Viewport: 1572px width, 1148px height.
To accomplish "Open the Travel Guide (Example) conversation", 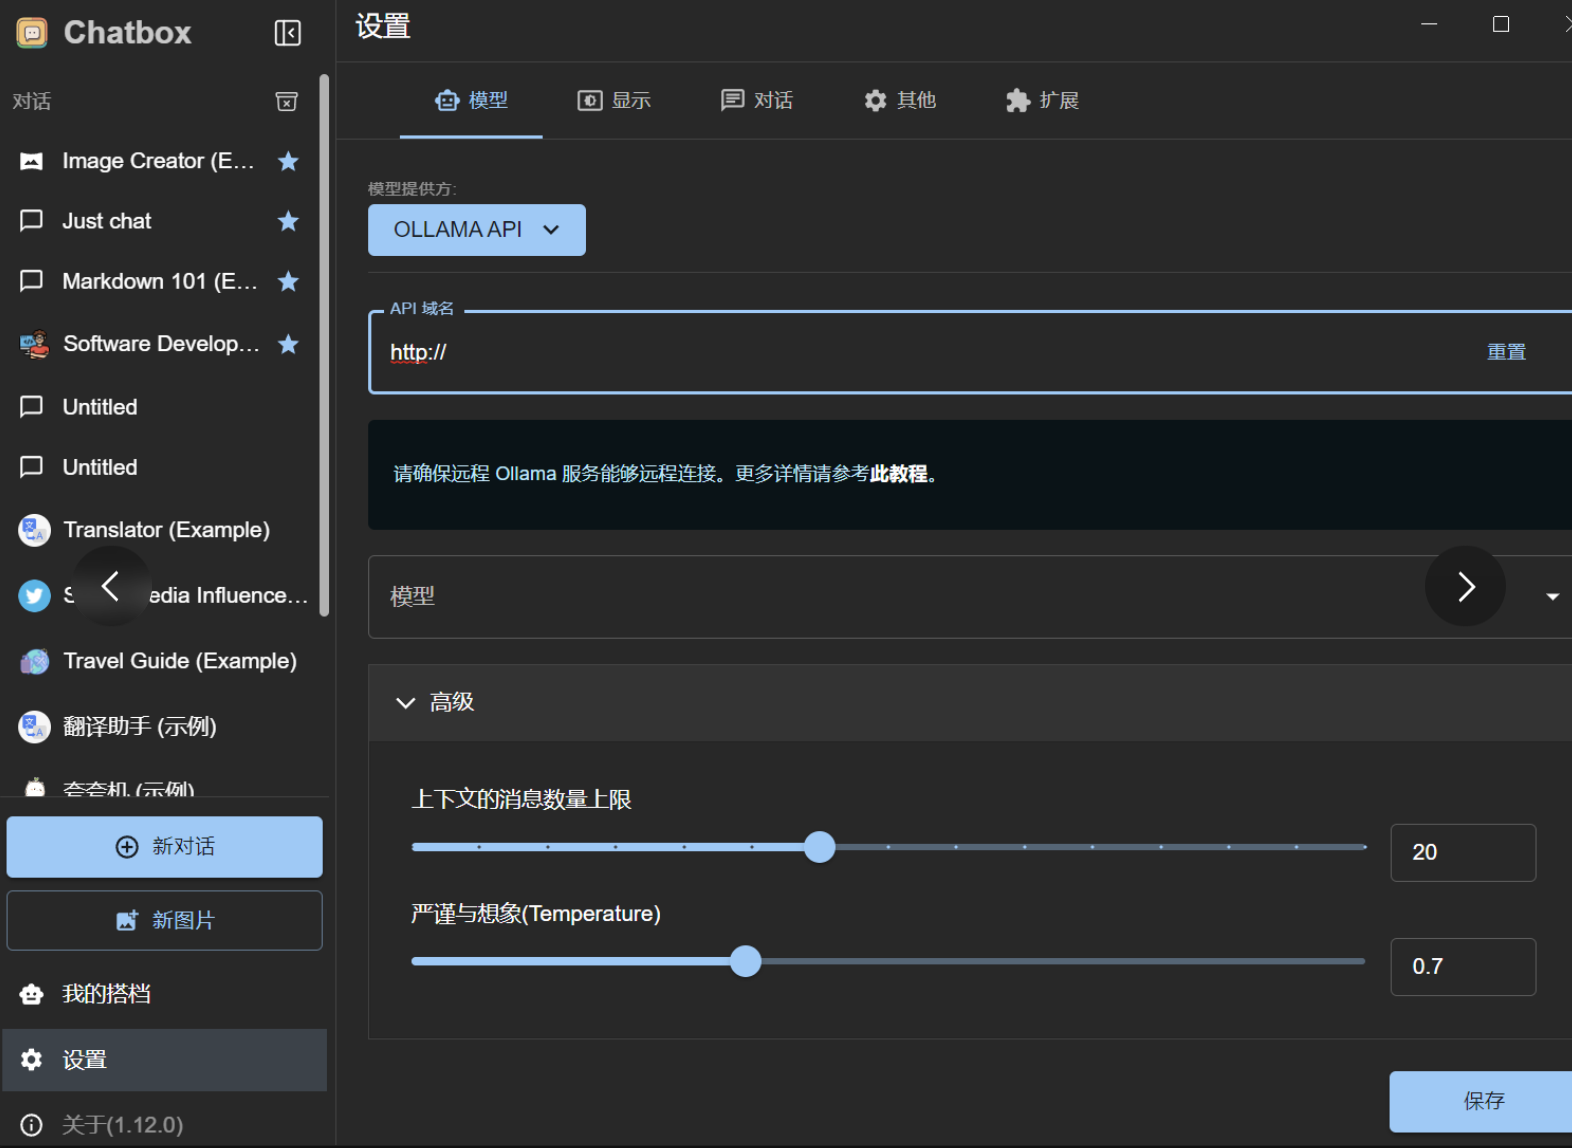I will (160, 661).
